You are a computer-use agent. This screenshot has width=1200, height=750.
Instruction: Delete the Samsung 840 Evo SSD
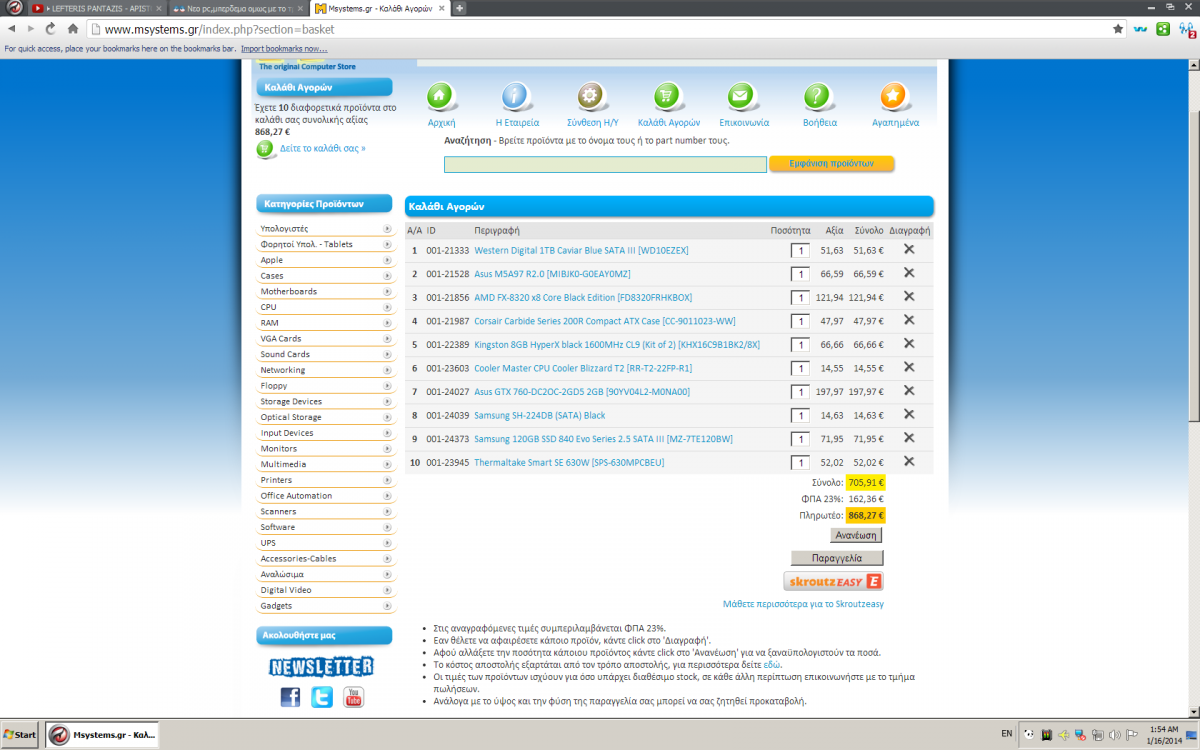(x=909, y=438)
